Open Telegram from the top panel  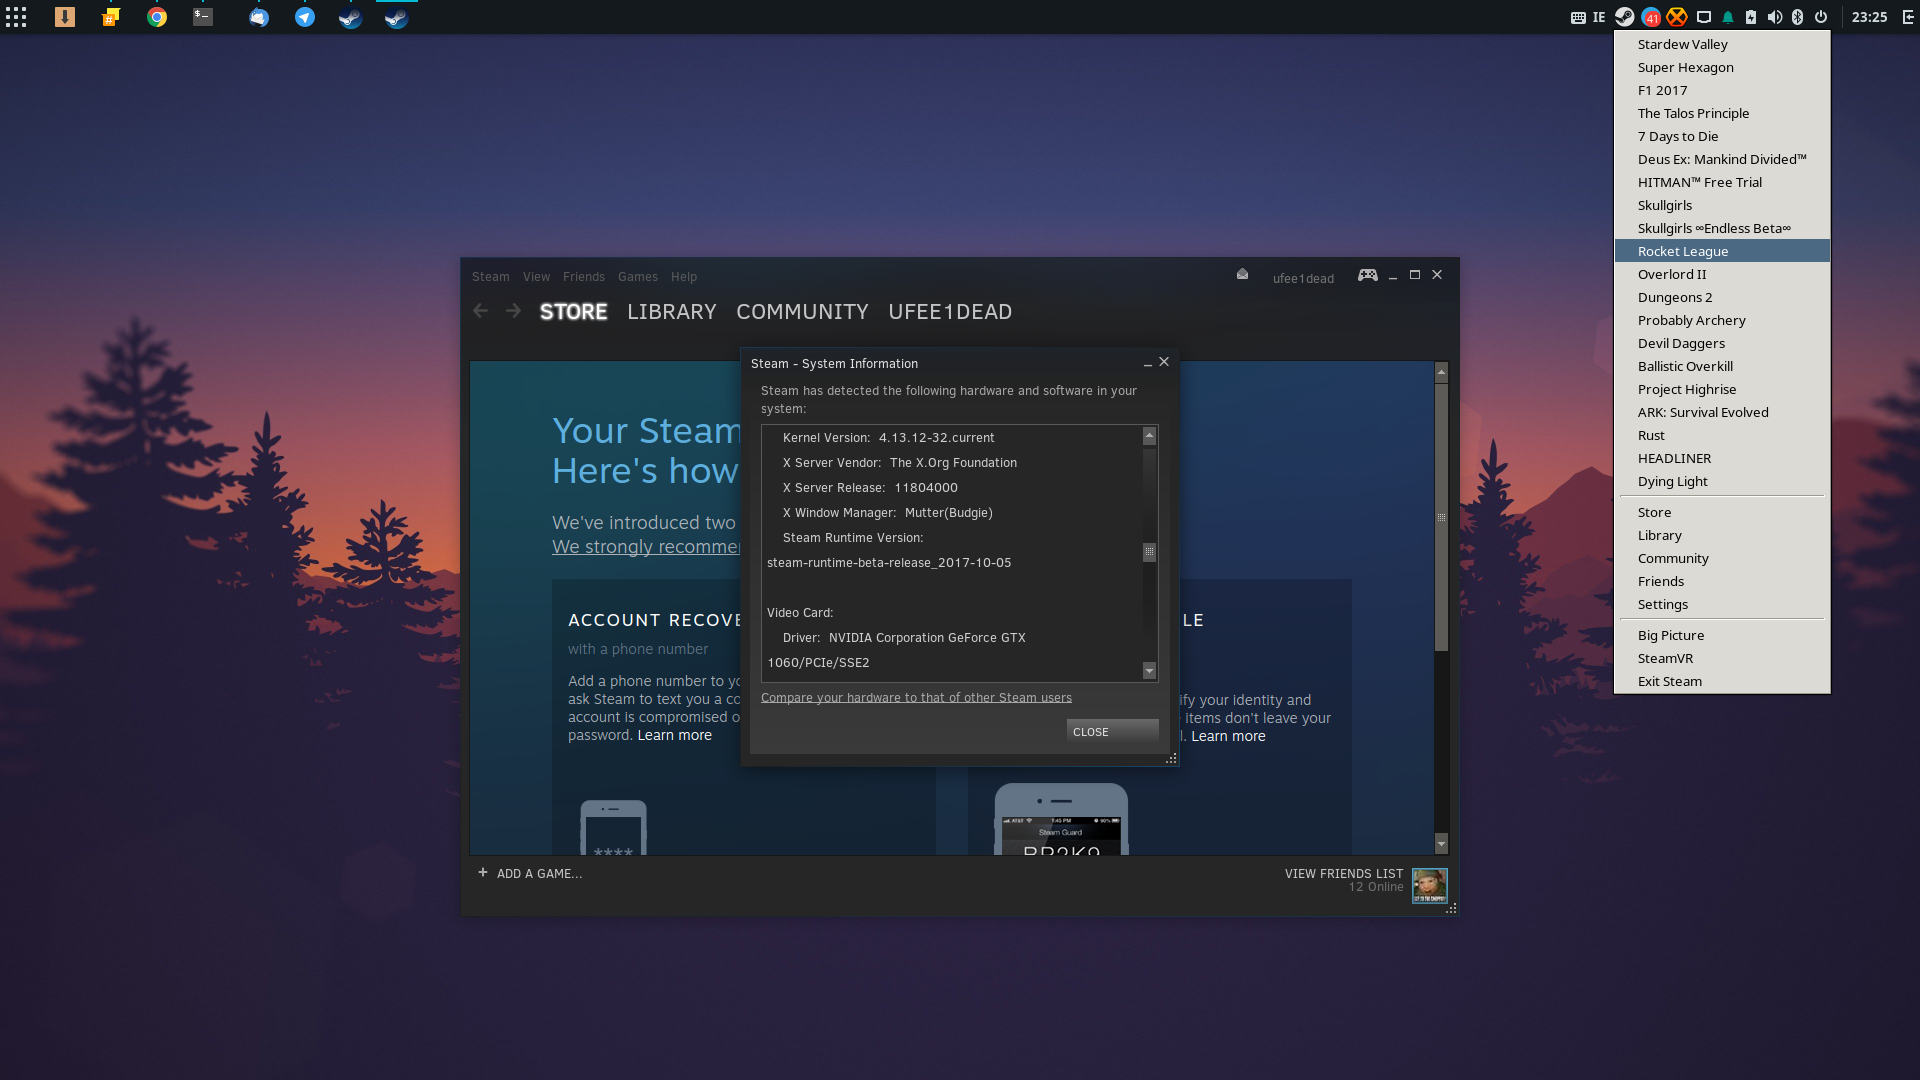point(305,17)
